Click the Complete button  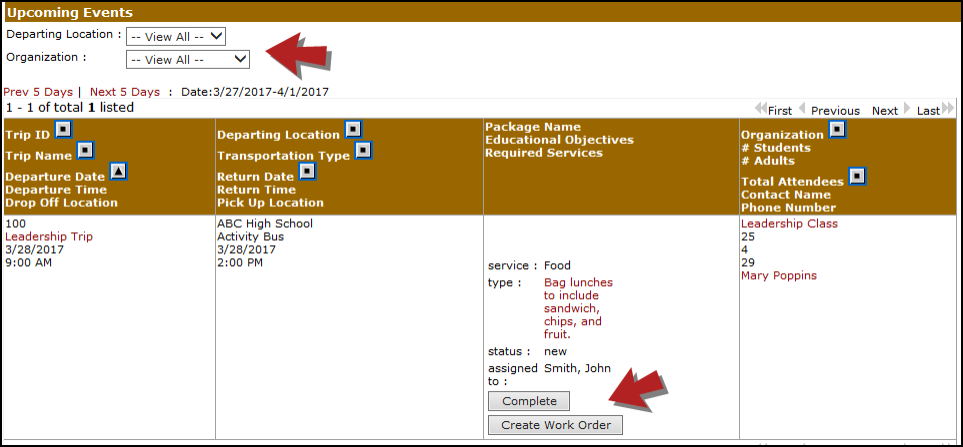529,401
